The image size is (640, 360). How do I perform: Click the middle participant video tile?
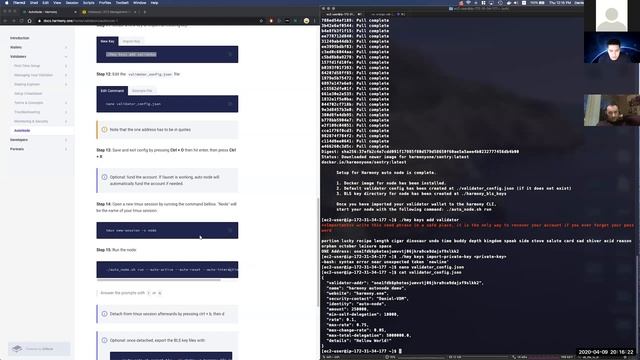[x=612, y=47]
